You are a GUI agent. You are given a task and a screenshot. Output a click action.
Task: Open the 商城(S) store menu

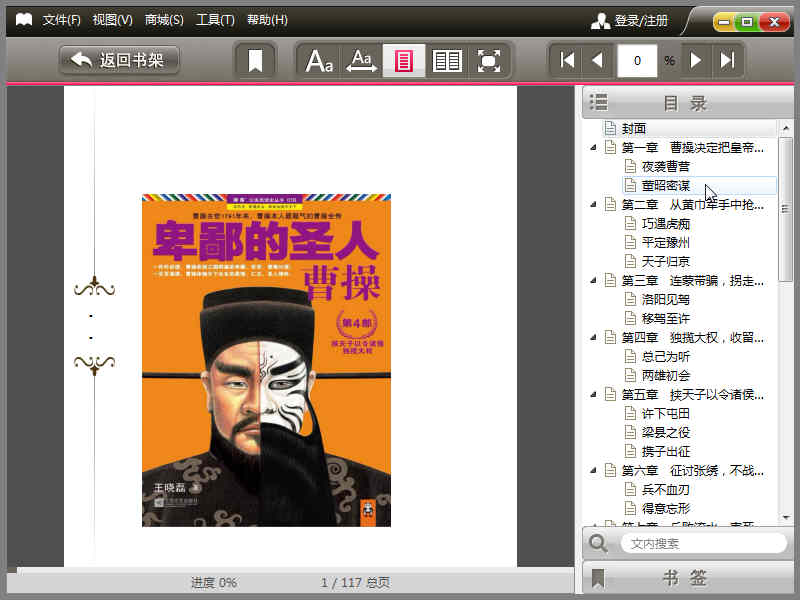tap(164, 20)
